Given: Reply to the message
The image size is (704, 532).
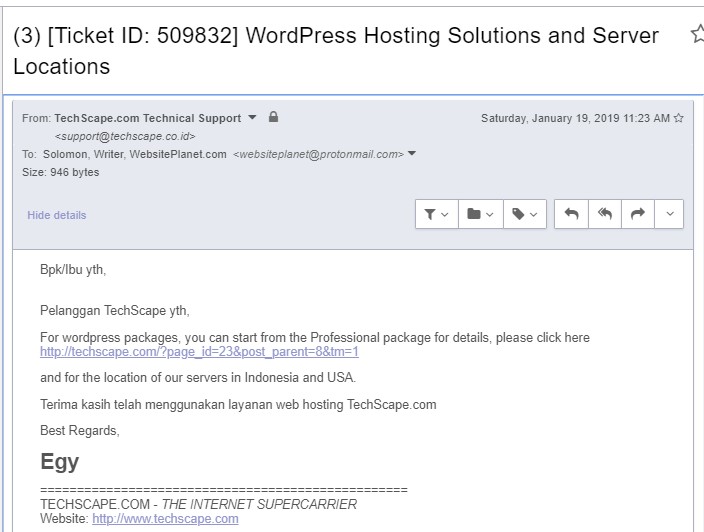Looking at the screenshot, I should click(x=571, y=214).
